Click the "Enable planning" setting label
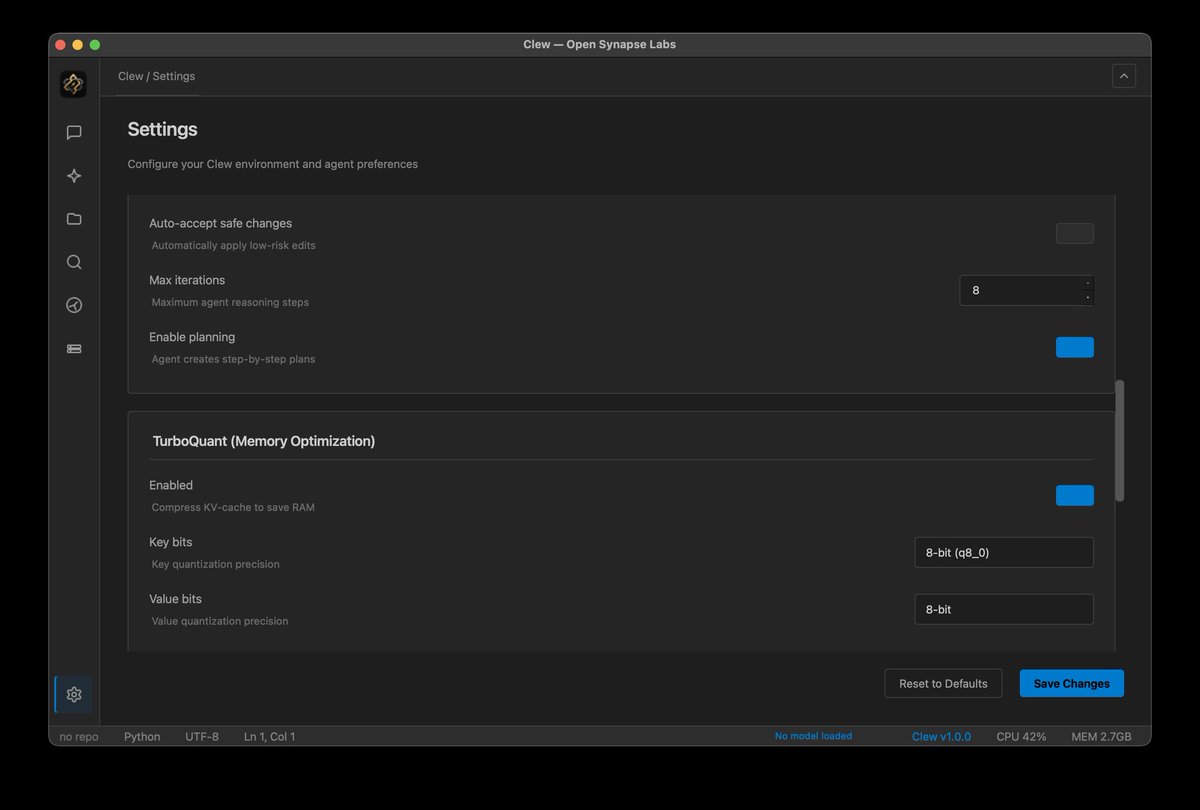Image resolution: width=1200 pixels, height=810 pixels. (x=192, y=337)
